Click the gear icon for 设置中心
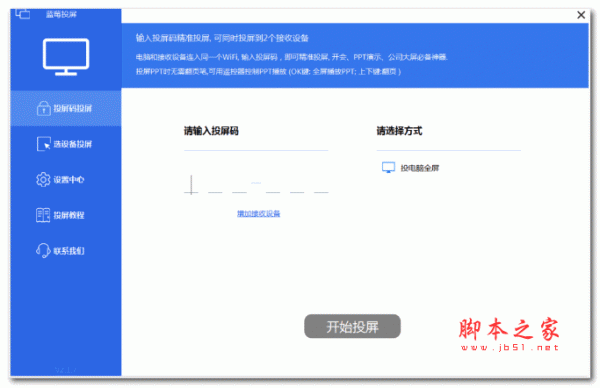This screenshot has height=388, width=600. [x=43, y=179]
